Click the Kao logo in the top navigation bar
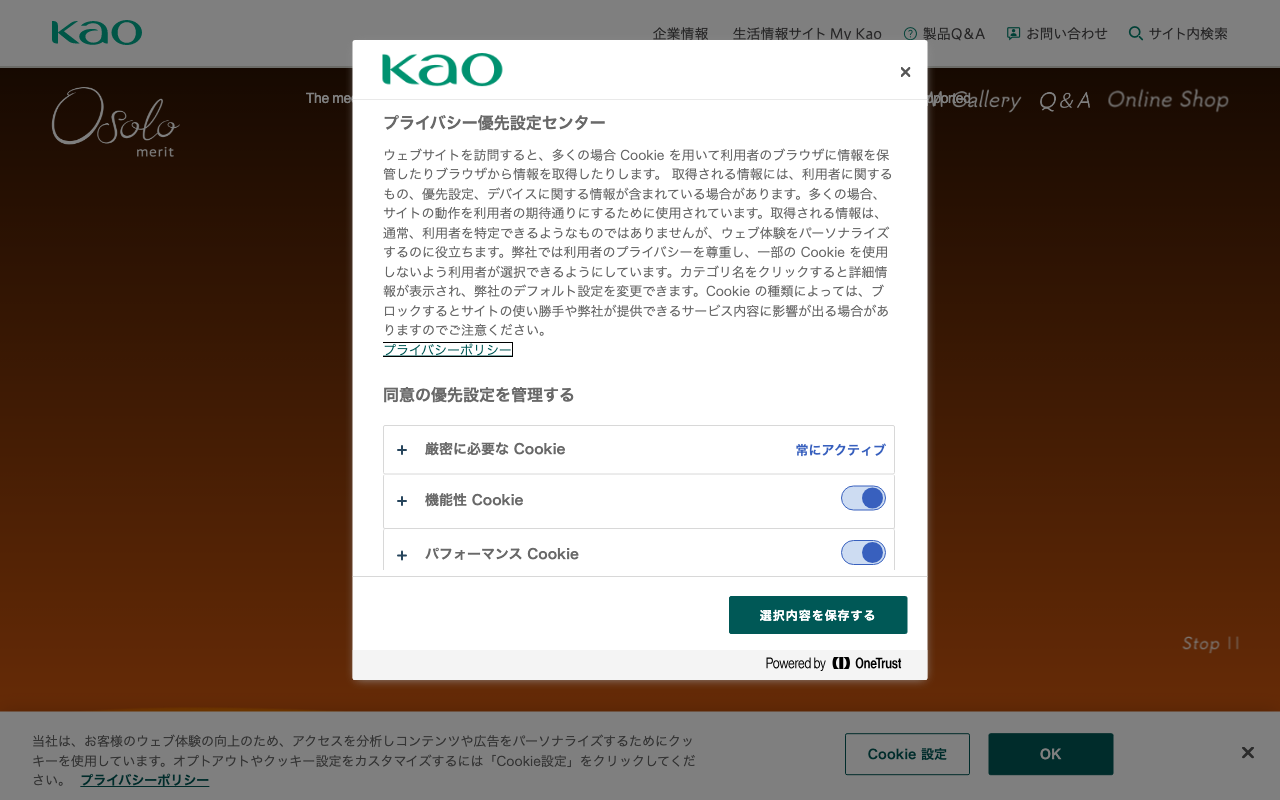The image size is (1280, 800). point(96,32)
